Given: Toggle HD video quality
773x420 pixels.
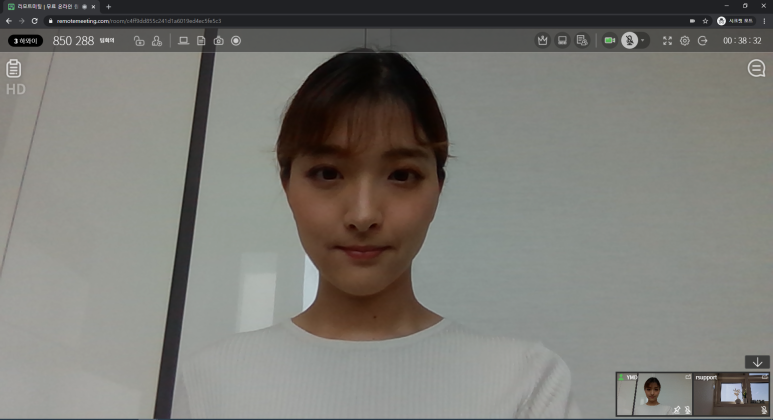Looking at the screenshot, I should click(x=15, y=89).
